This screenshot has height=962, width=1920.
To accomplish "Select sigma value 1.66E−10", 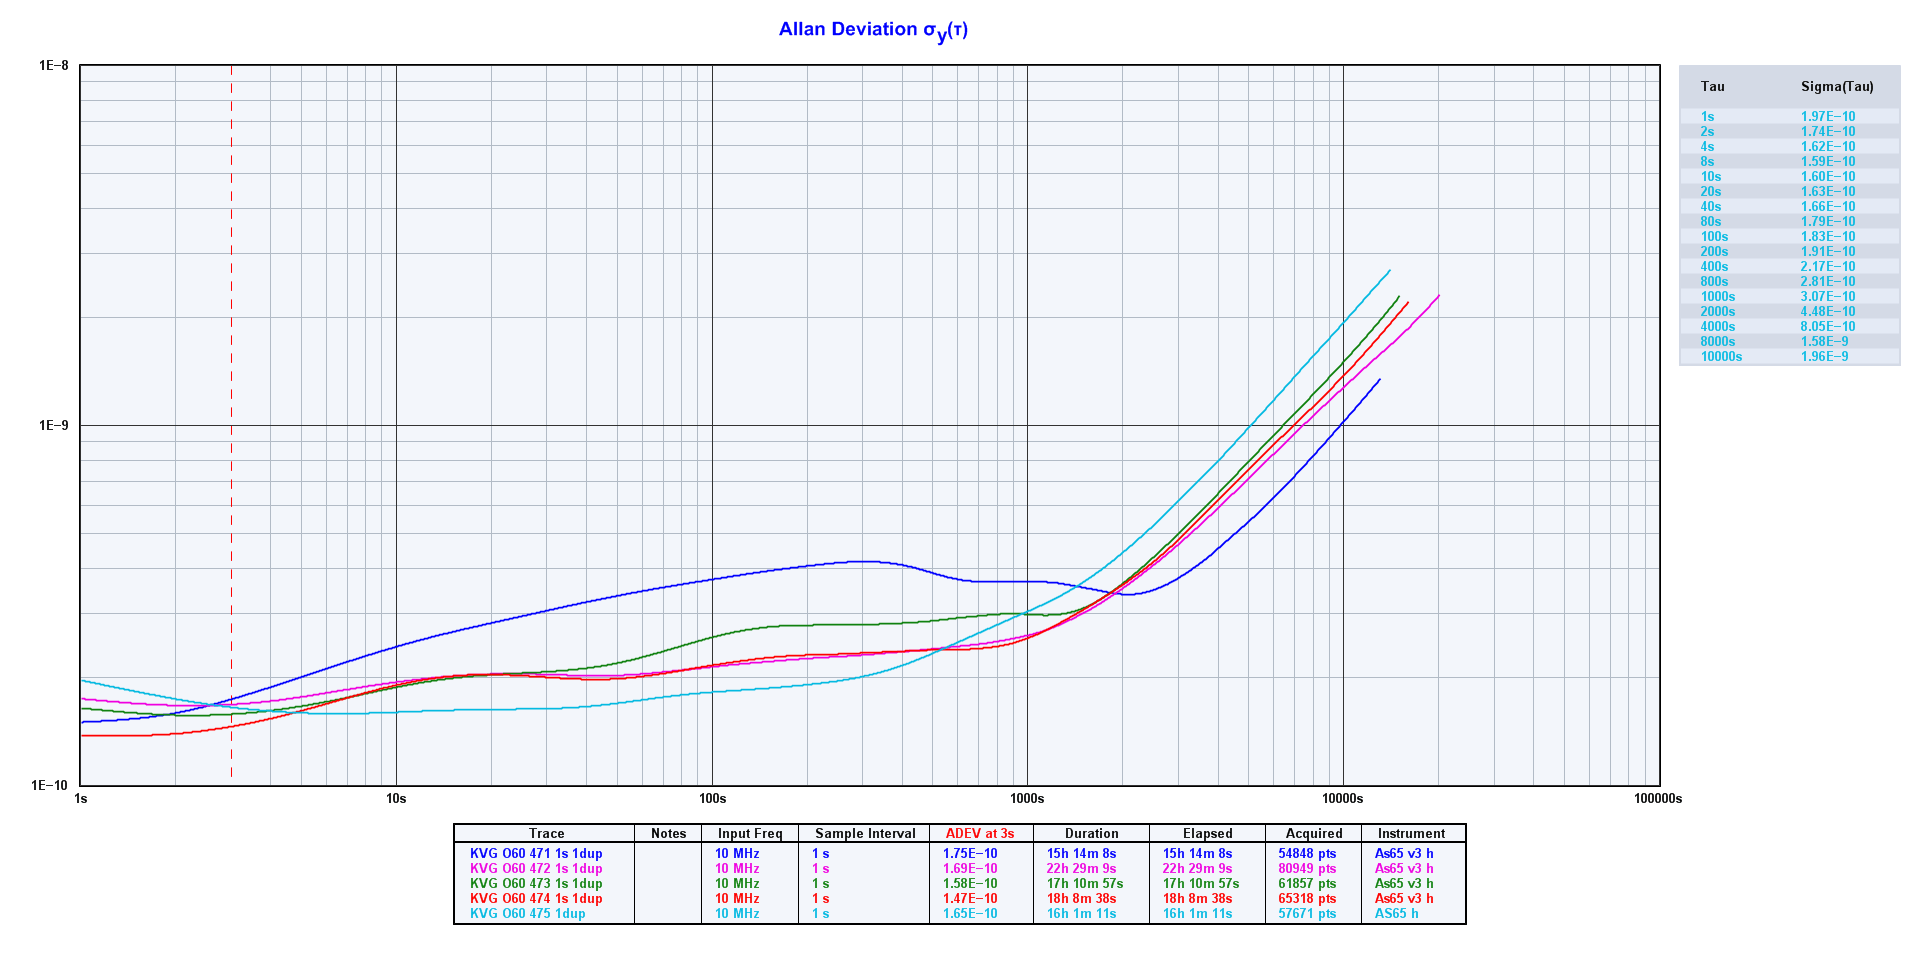I will pyautogui.click(x=1827, y=207).
